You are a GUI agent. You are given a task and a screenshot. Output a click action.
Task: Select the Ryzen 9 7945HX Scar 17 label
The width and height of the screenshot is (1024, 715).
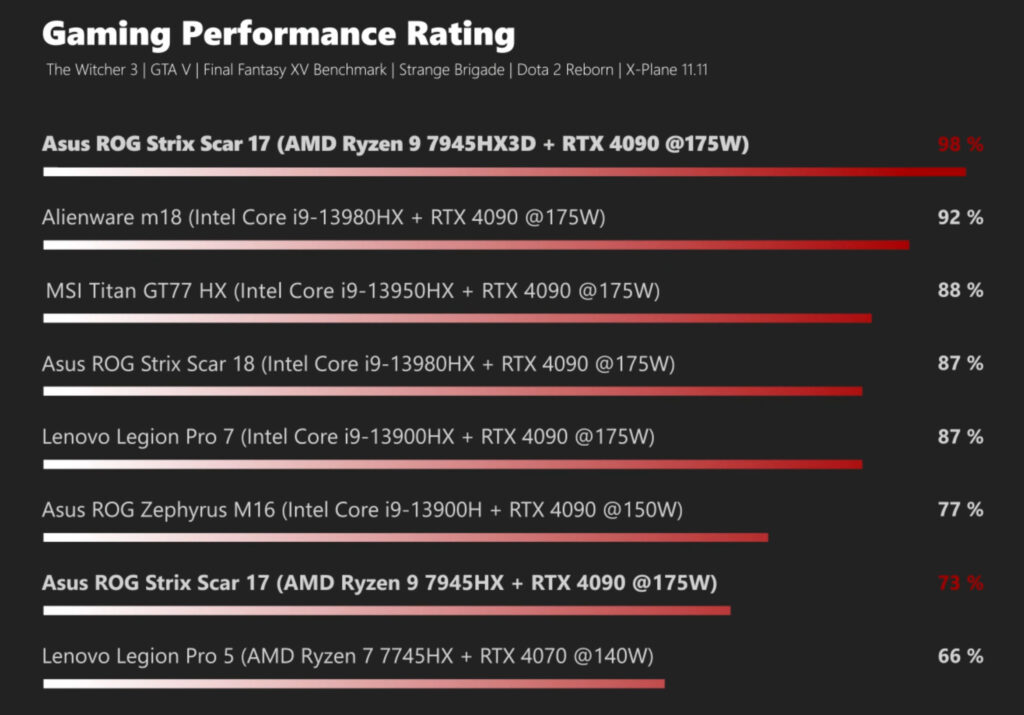pyautogui.click(x=379, y=583)
